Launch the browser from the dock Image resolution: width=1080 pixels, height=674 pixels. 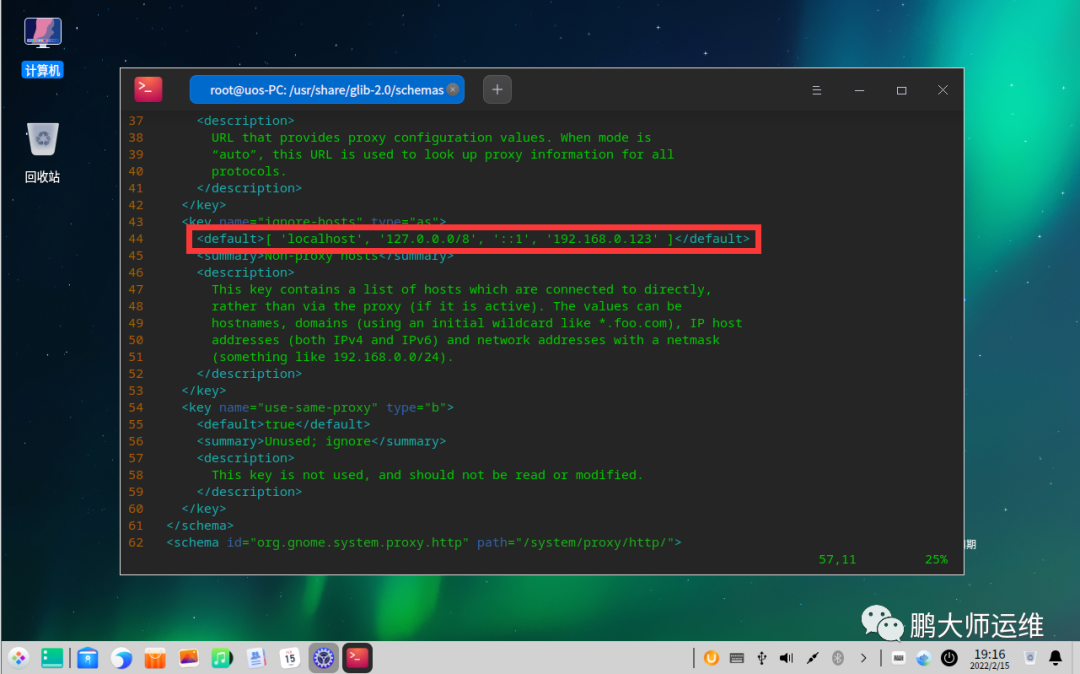pyautogui.click(x=121, y=658)
